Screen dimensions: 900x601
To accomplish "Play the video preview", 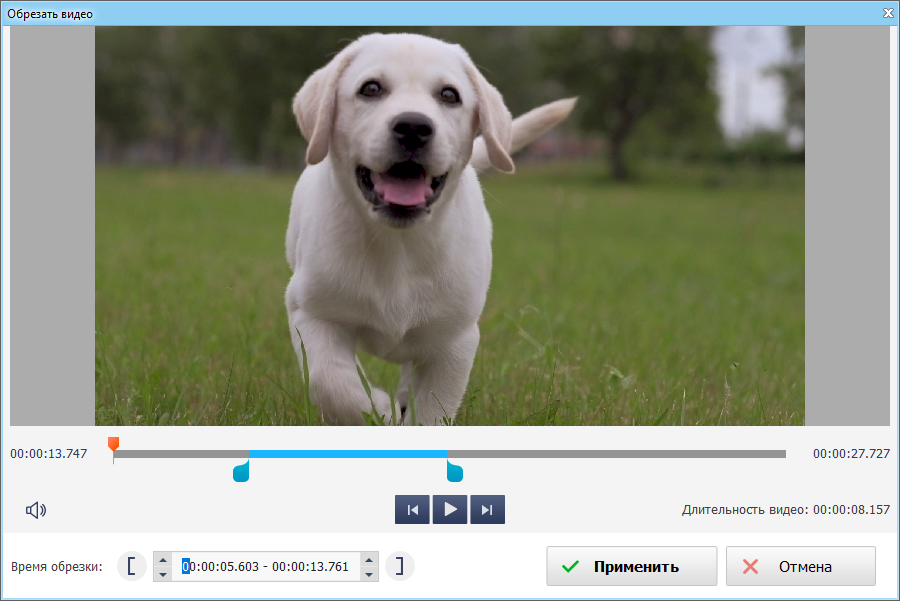I will (450, 510).
